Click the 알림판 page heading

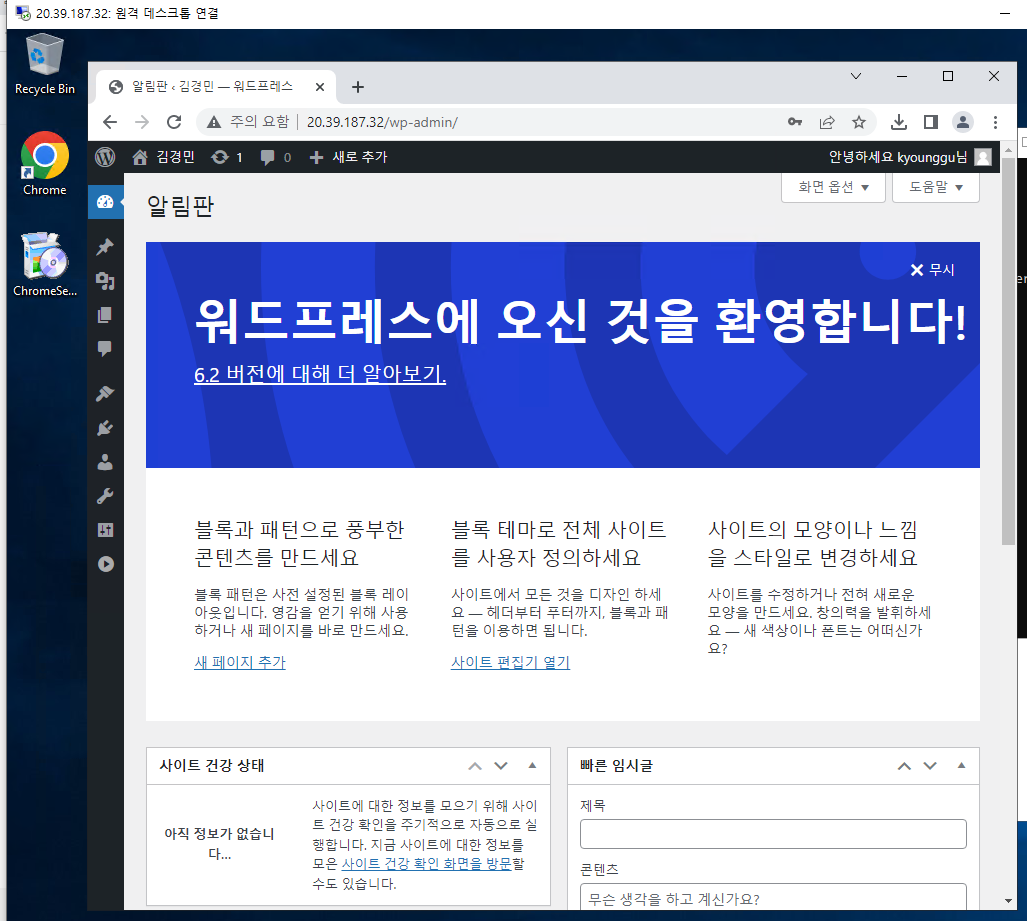180,206
